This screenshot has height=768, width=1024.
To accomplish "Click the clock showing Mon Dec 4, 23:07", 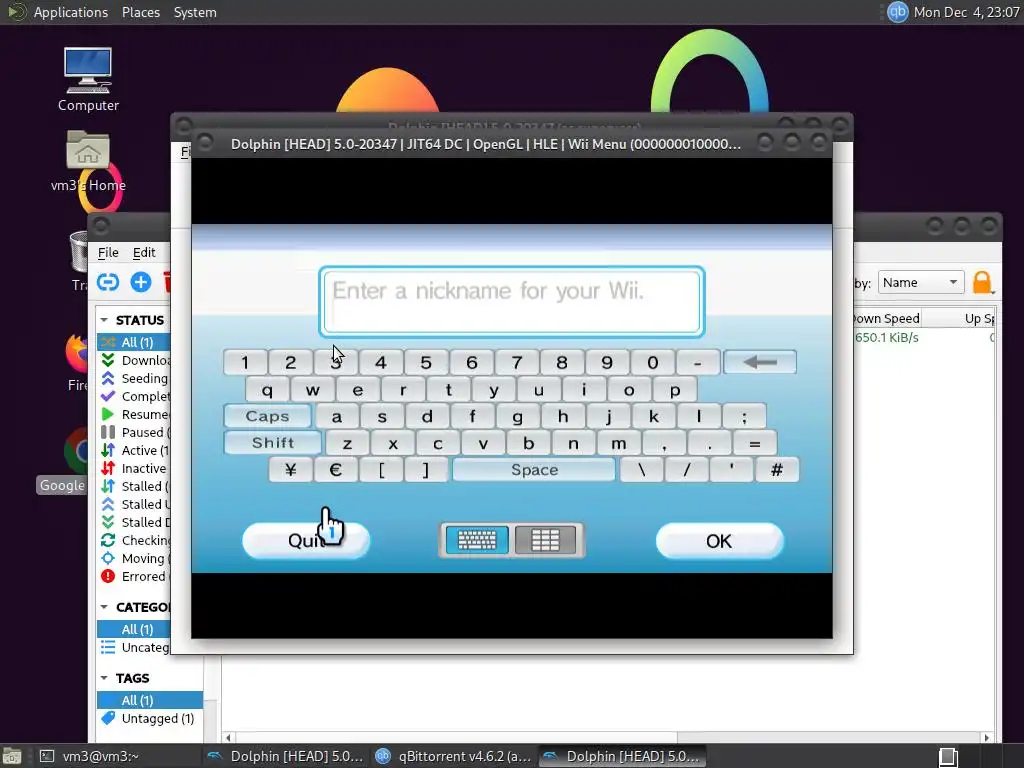I will pyautogui.click(x=967, y=12).
